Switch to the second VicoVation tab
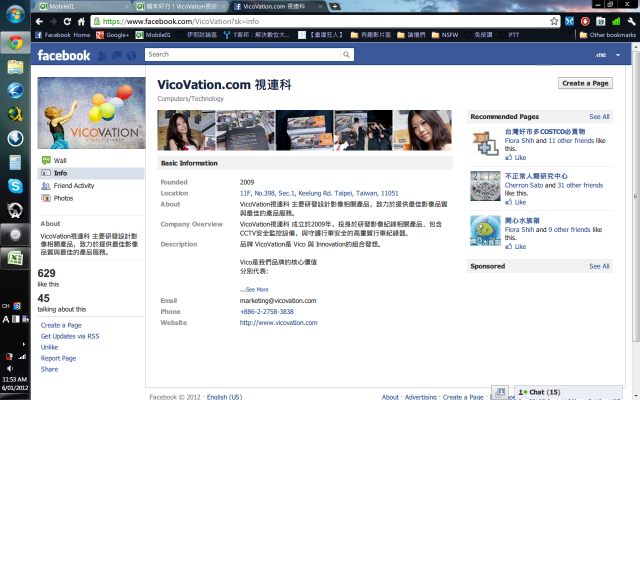Viewport: 640px width, 575px height. (x=181, y=7)
